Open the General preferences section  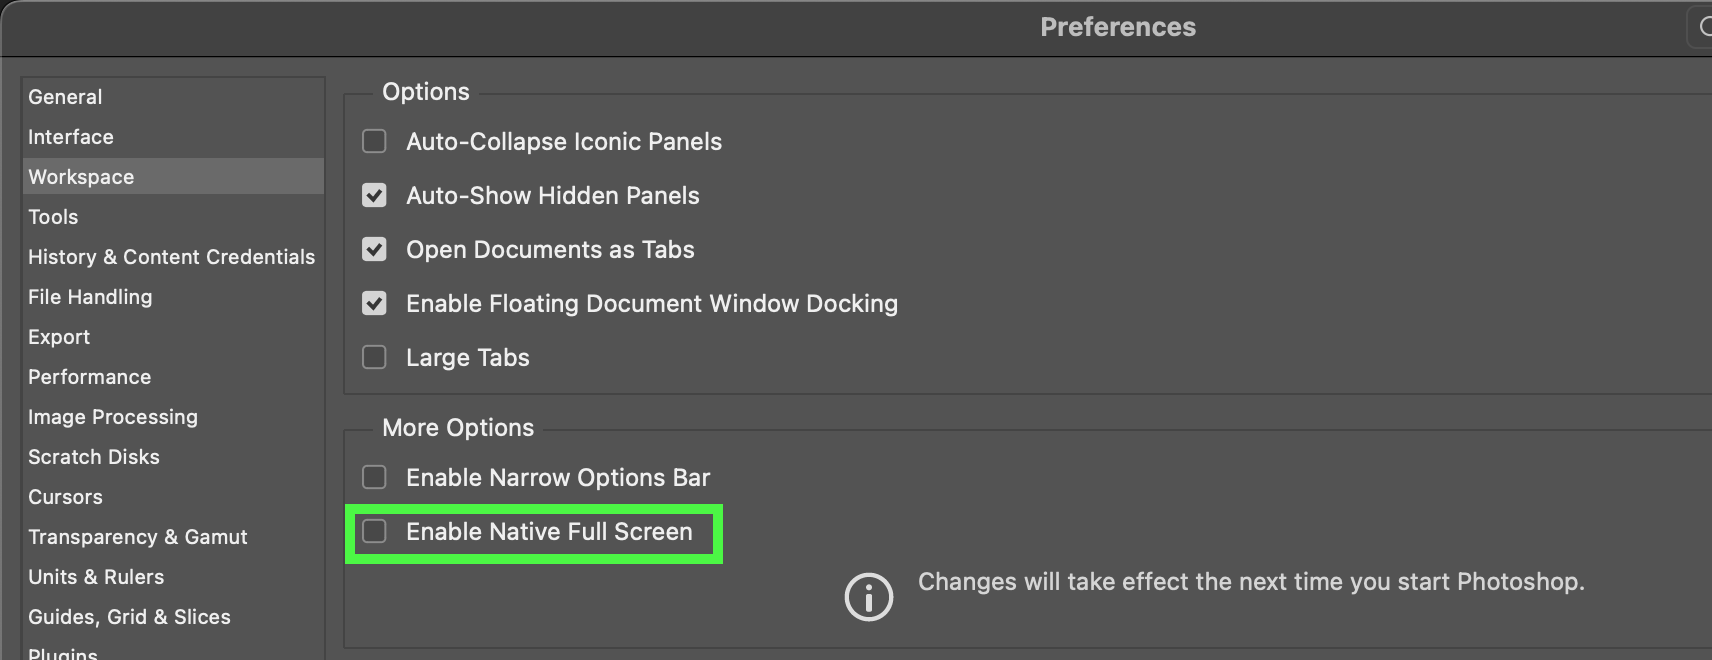pyautogui.click(x=65, y=96)
